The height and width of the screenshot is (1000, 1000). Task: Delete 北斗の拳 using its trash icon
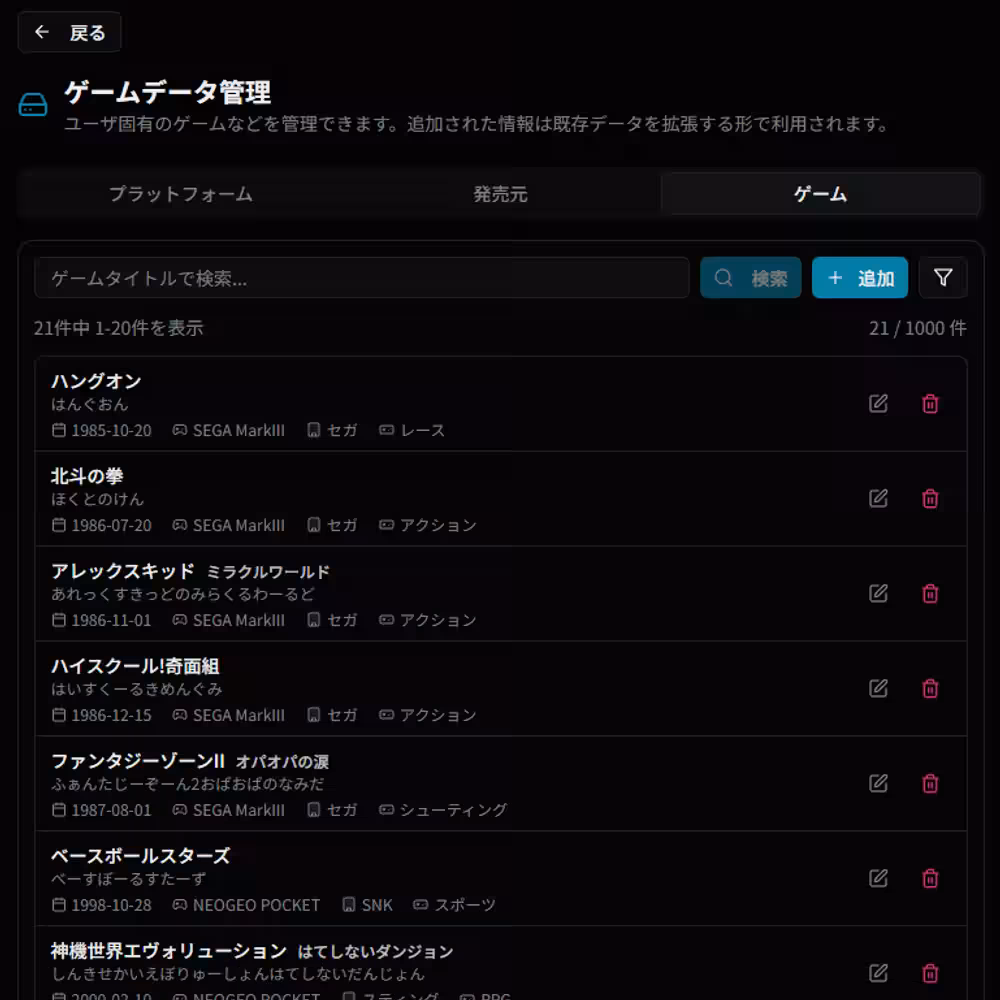point(929,499)
